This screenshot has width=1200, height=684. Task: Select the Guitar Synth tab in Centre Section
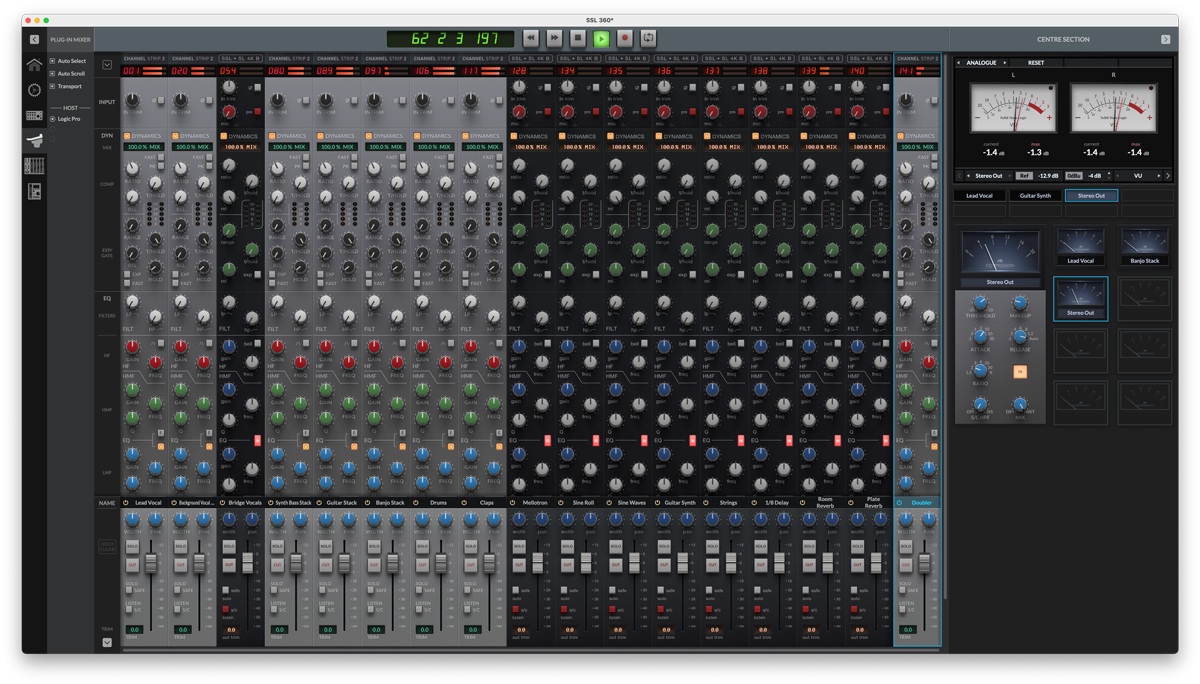[x=1035, y=196]
